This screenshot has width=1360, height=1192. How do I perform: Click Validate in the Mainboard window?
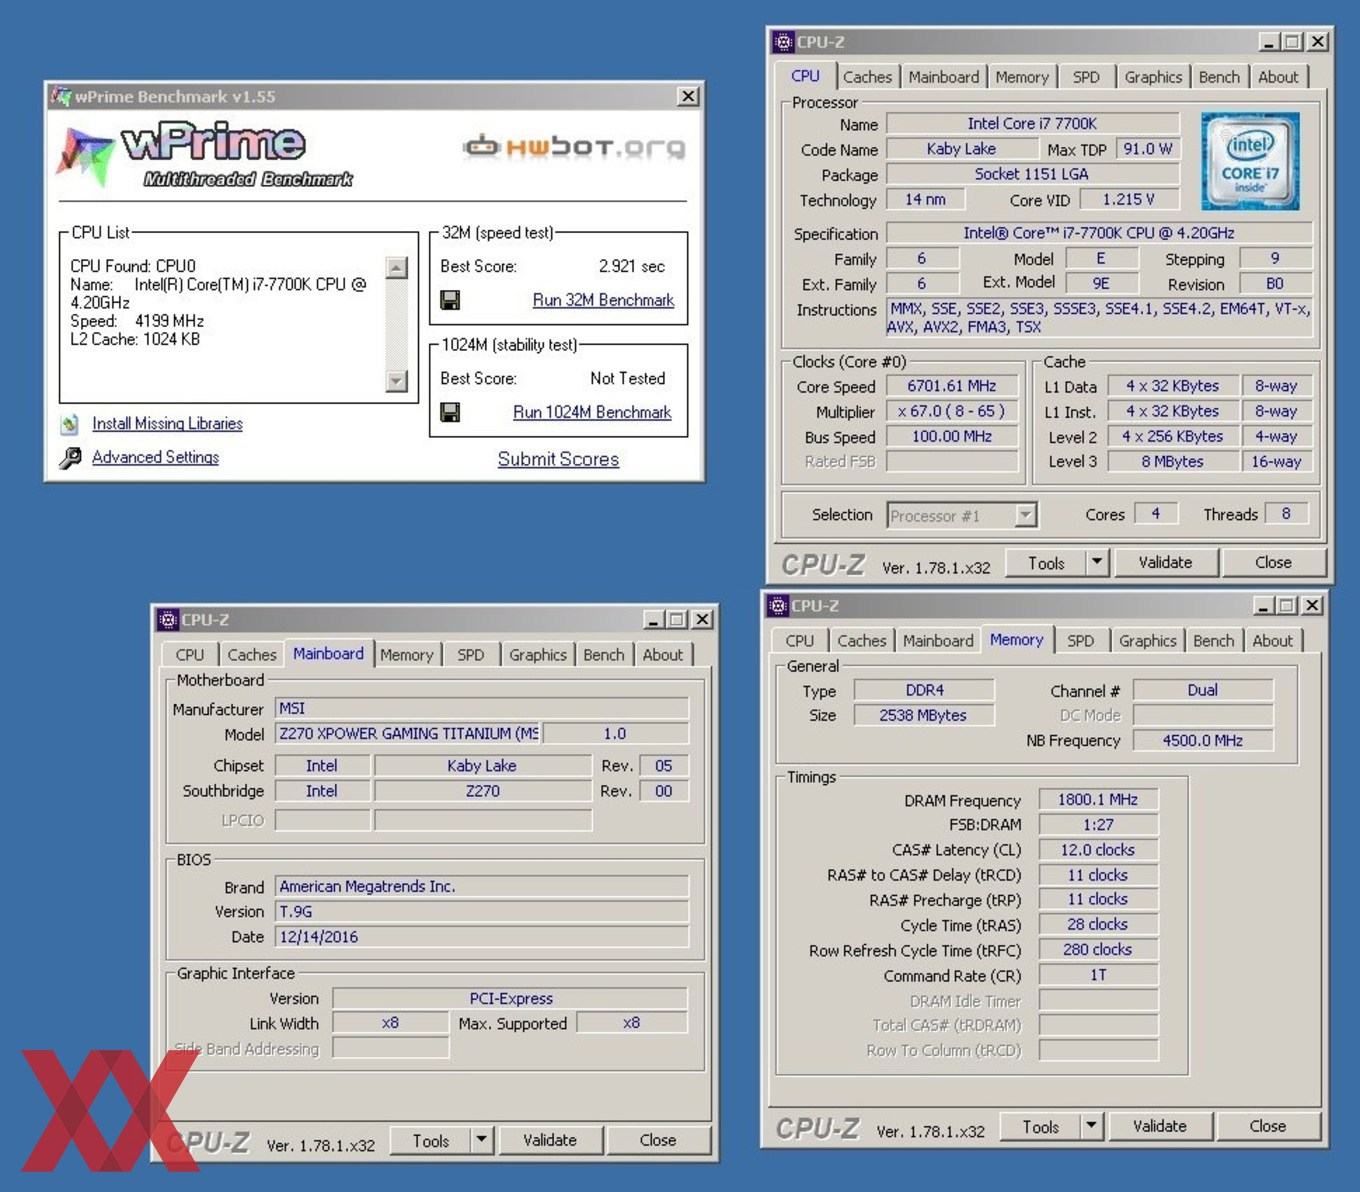[550, 1140]
